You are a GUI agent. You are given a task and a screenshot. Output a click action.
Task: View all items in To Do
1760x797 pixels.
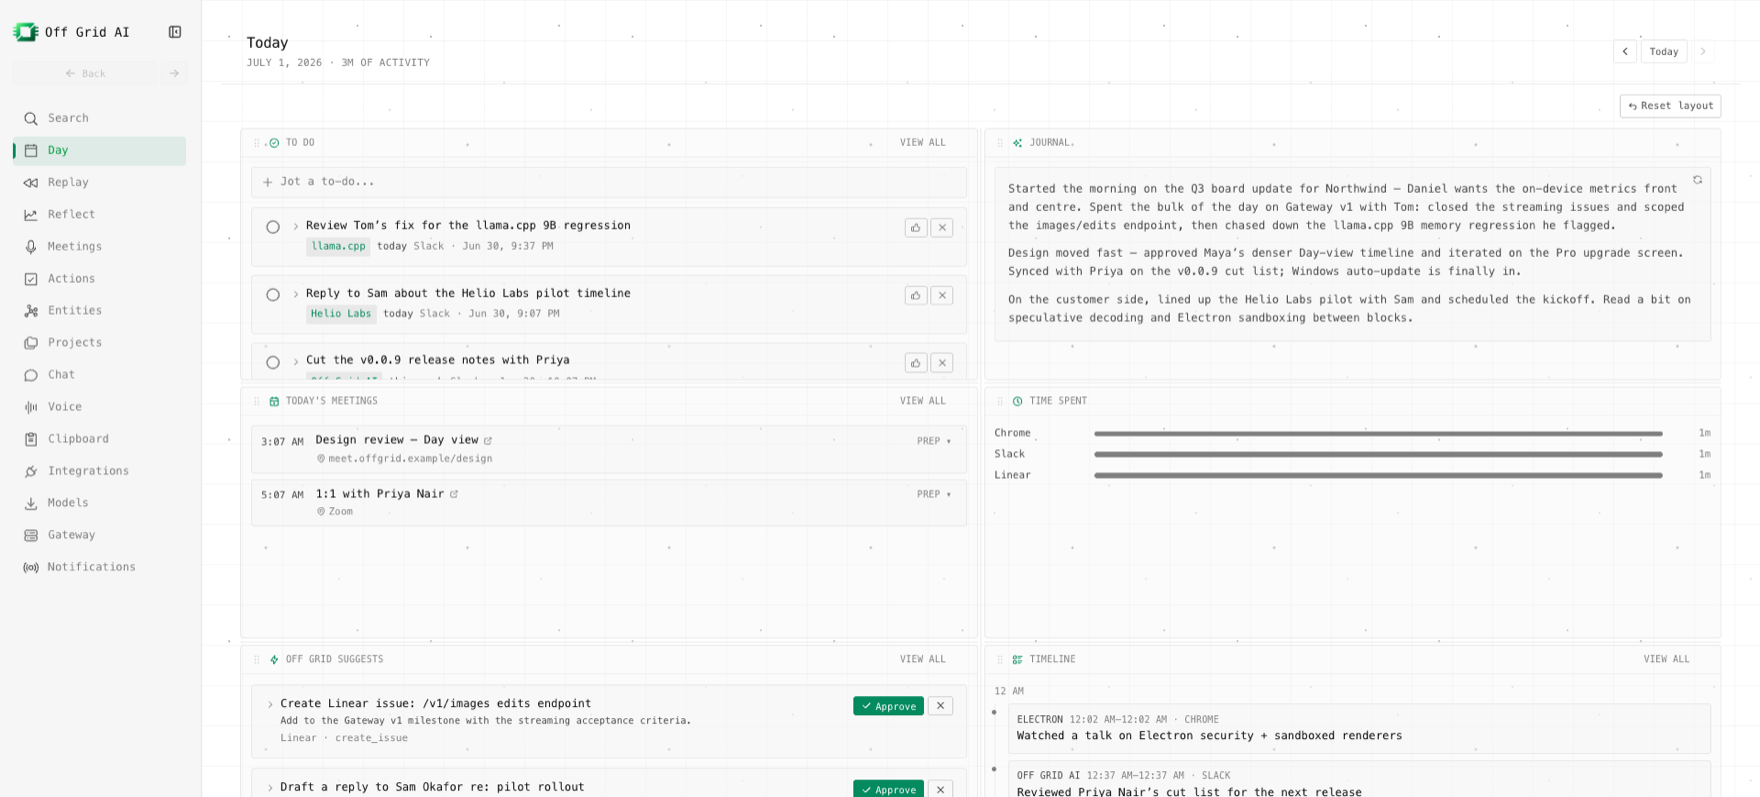point(922,143)
